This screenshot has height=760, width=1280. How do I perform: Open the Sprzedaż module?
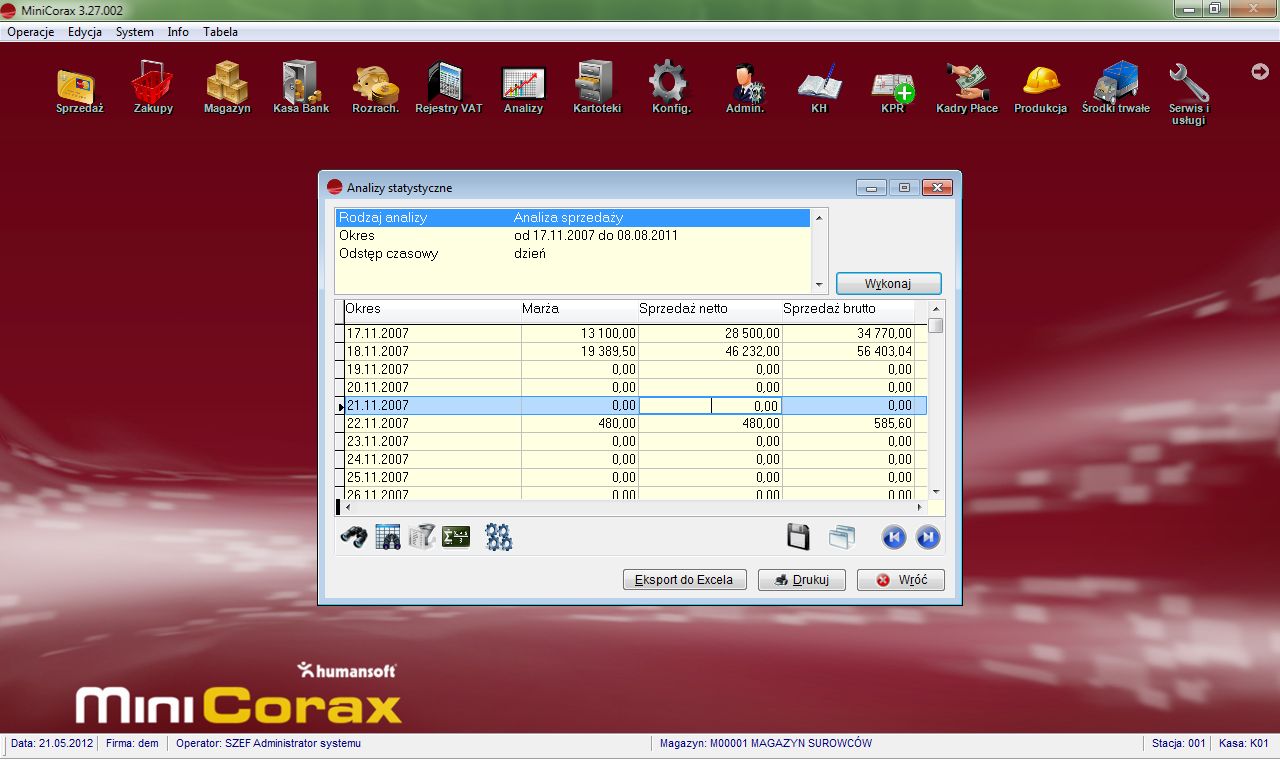pyautogui.click(x=79, y=89)
